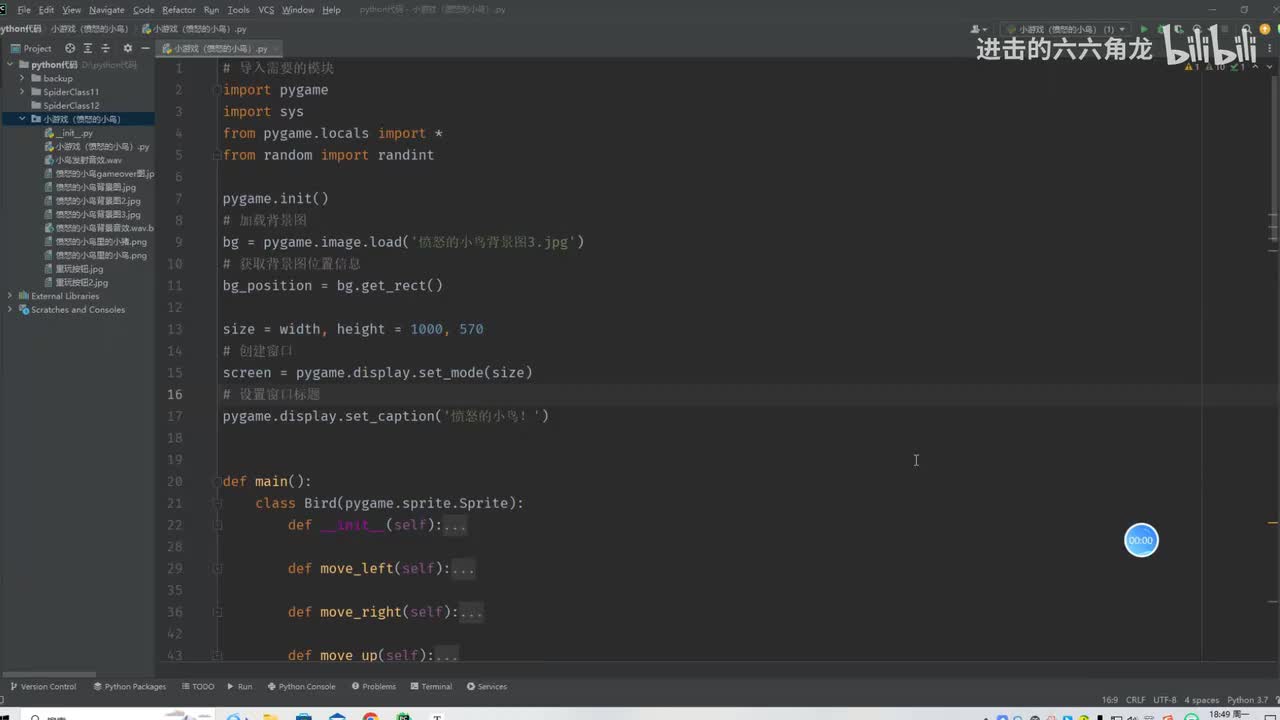Open the Code menu

(x=144, y=10)
